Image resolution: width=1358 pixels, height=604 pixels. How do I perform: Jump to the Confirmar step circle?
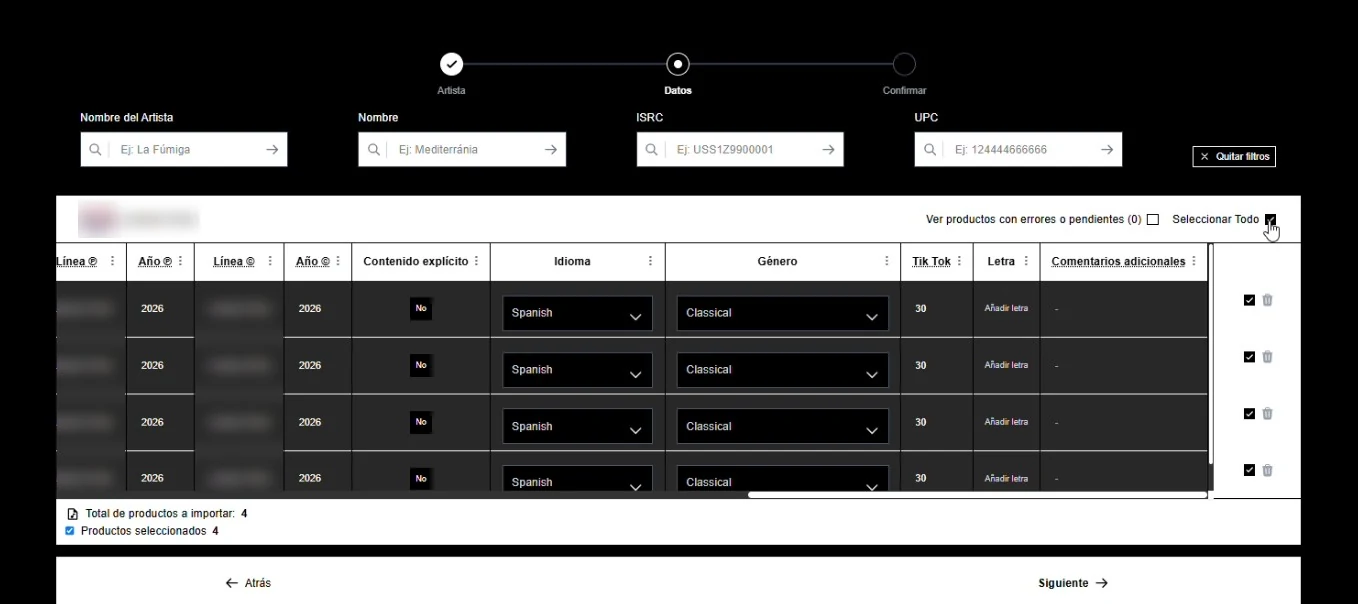point(904,65)
